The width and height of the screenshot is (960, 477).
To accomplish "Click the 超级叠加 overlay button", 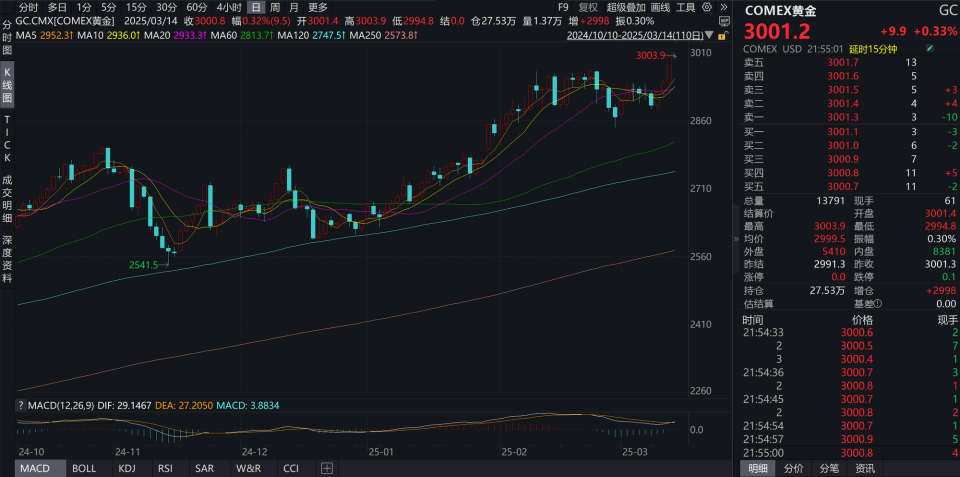I will 626,7.
